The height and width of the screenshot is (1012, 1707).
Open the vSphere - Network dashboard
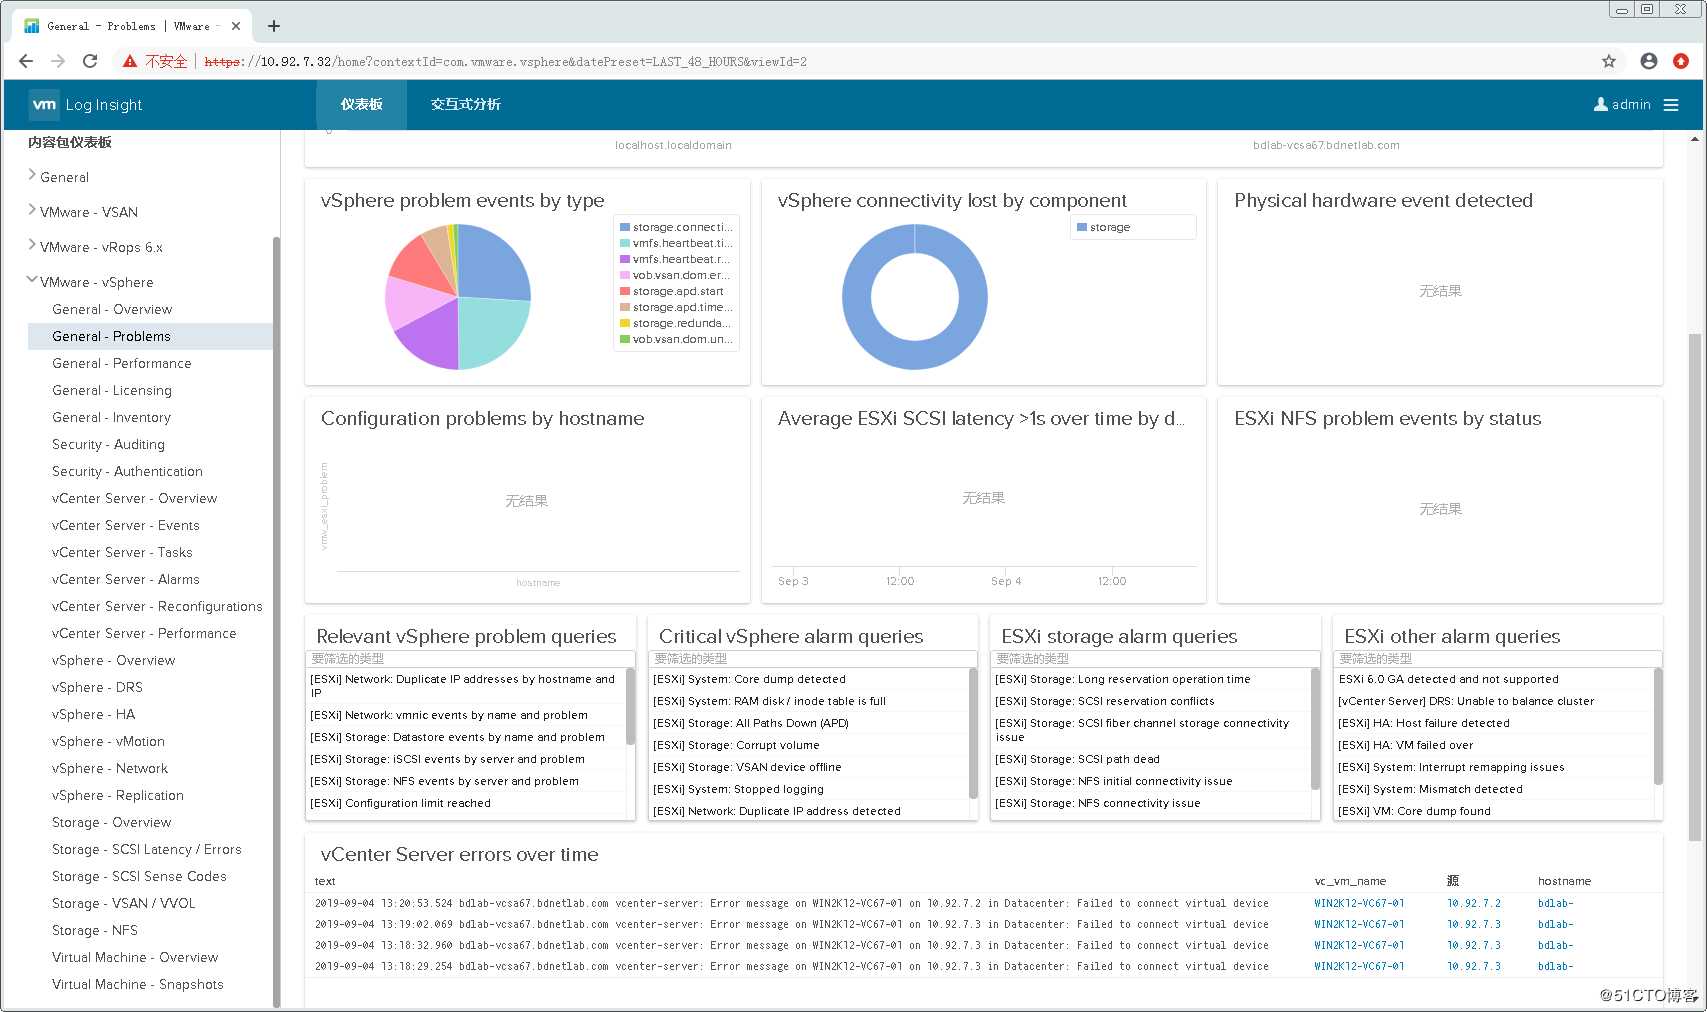[x=110, y=768]
